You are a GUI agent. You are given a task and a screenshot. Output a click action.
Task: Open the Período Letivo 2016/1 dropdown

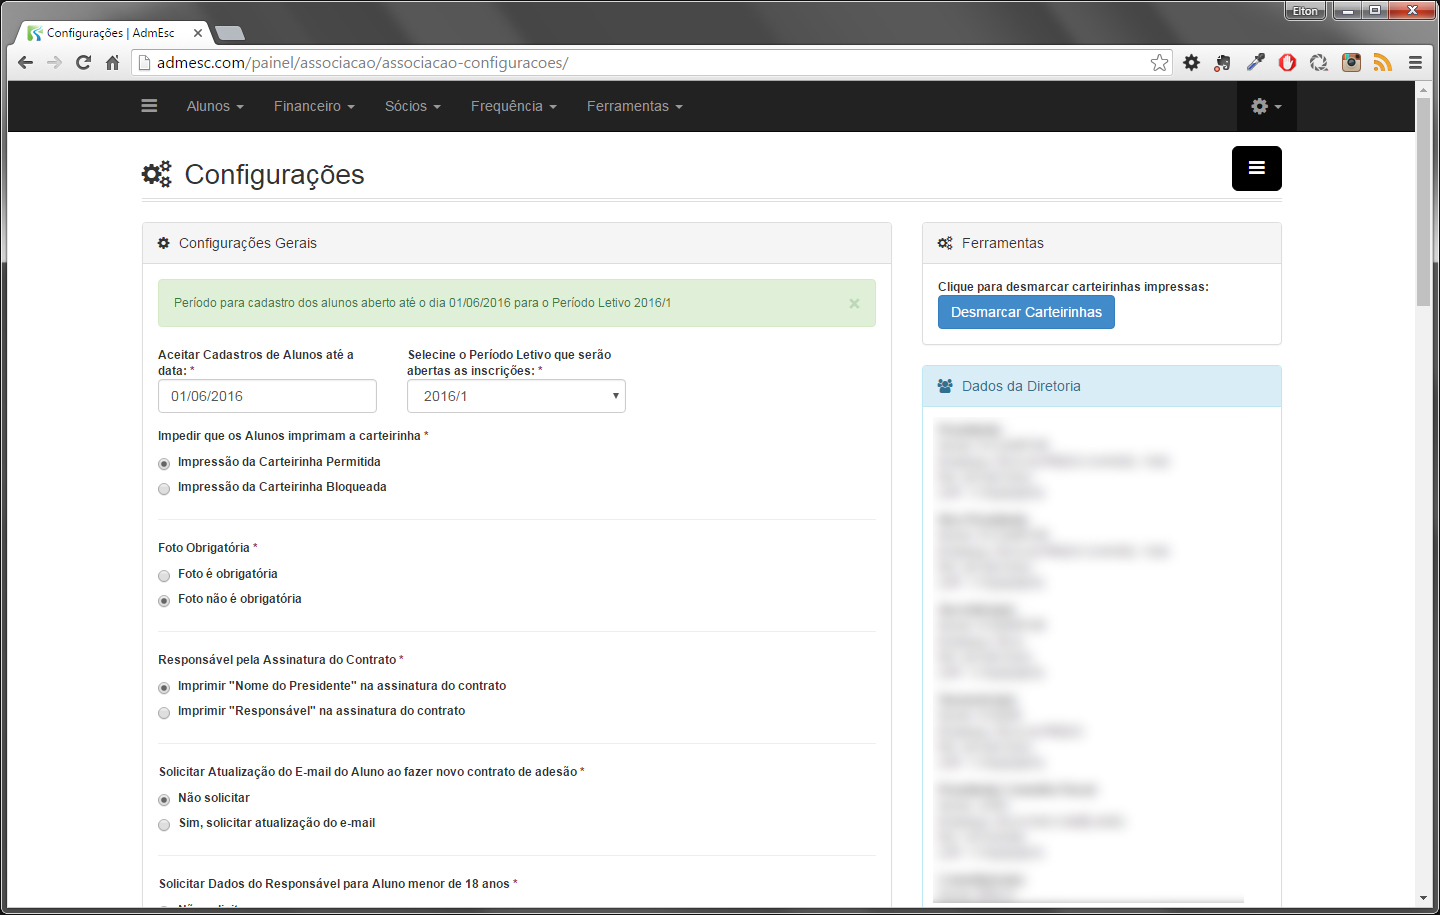pyautogui.click(x=516, y=396)
